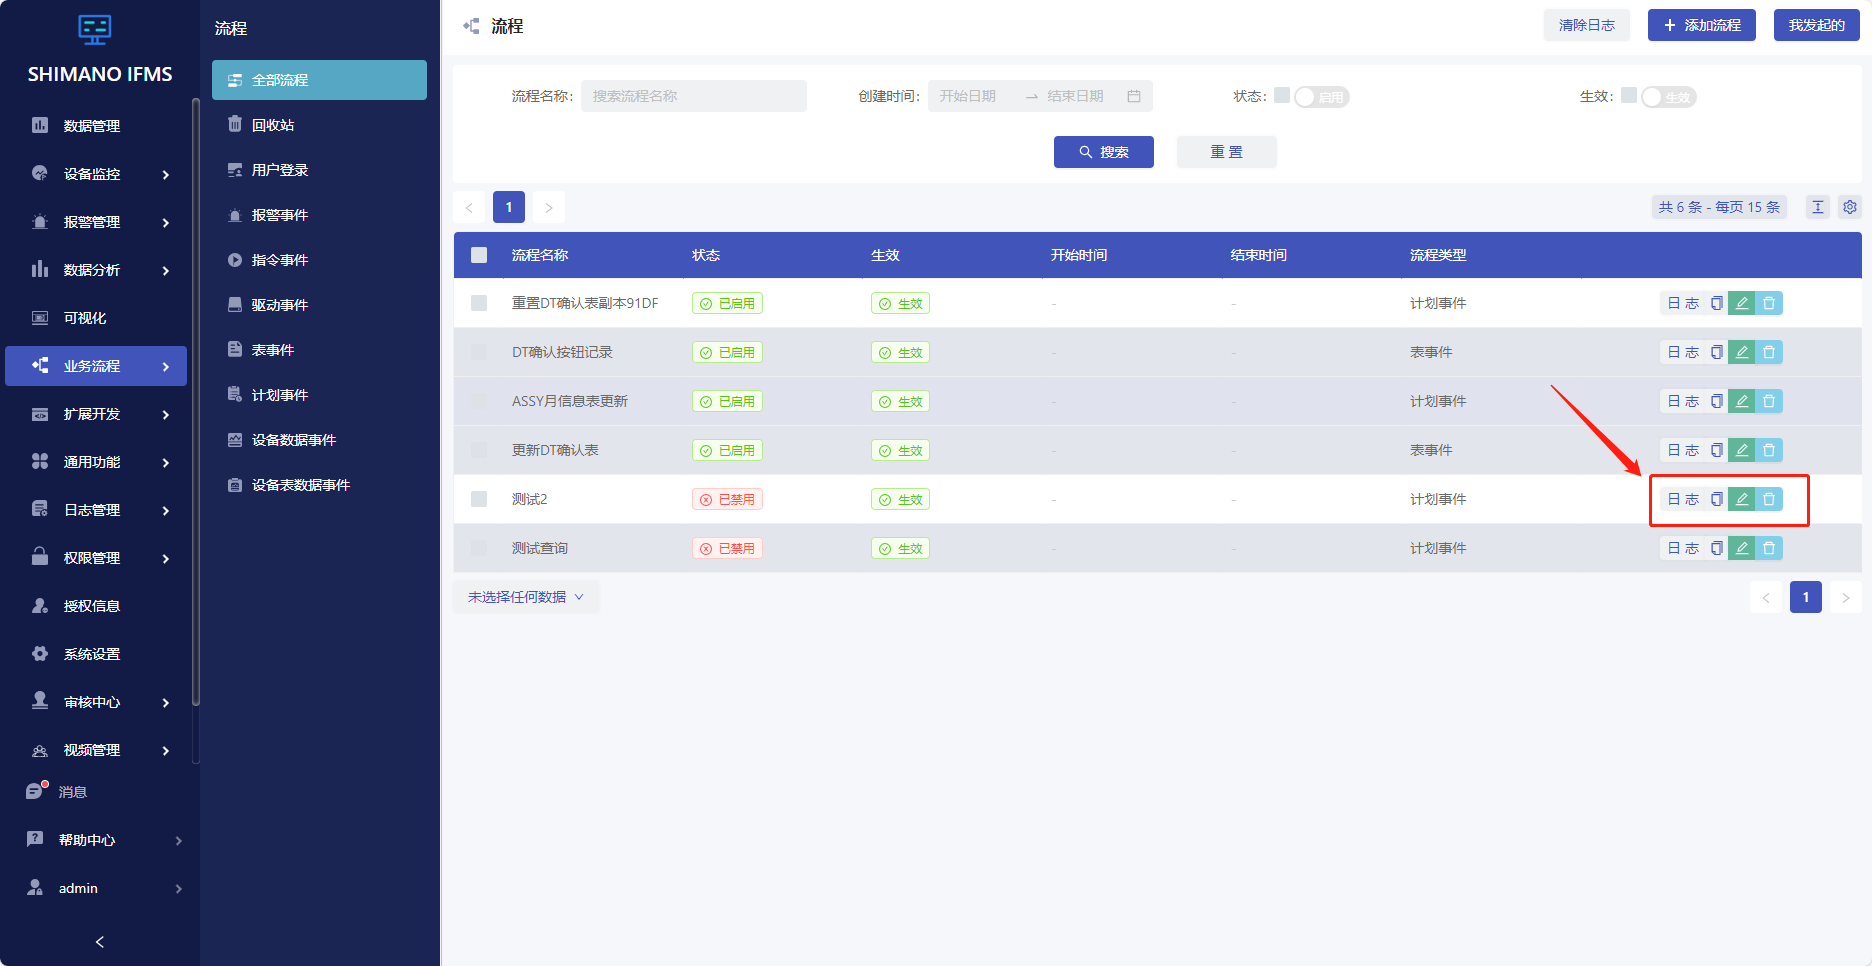
Task: Expand the 通用功能 sidebar menu
Action: coord(95,462)
